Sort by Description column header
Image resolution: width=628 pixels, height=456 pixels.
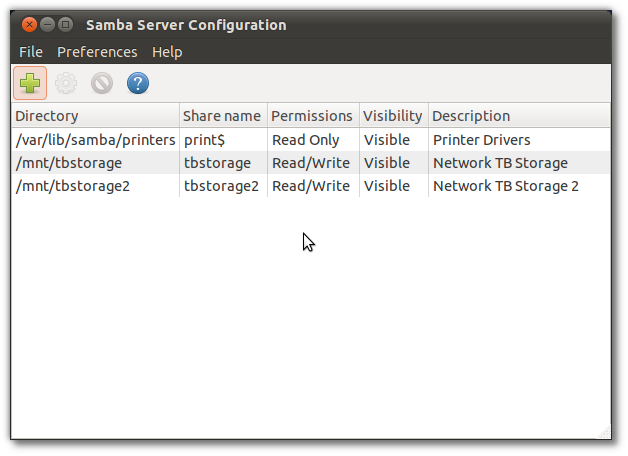(519, 116)
